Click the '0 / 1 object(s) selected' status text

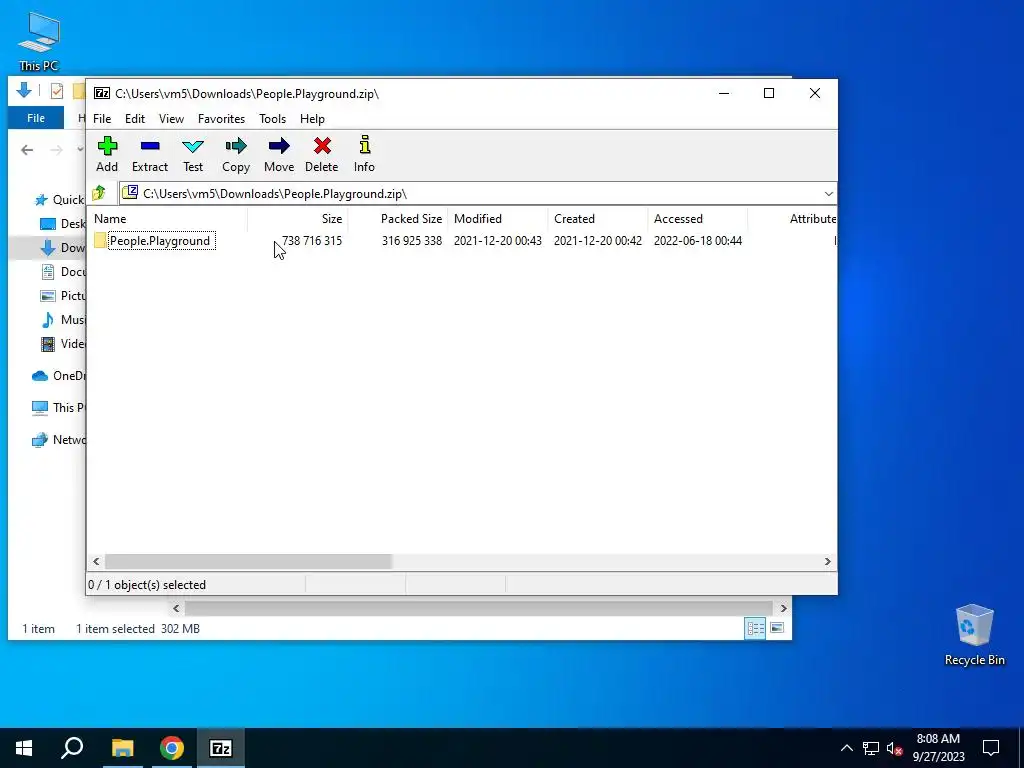pos(147,585)
